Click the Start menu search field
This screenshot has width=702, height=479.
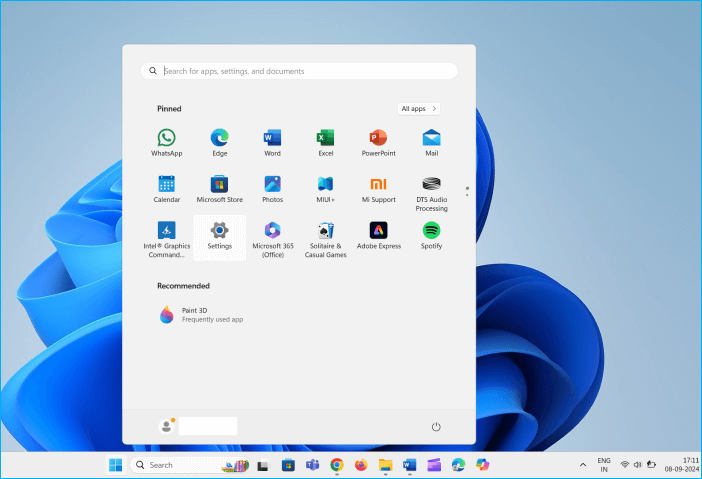pos(300,71)
